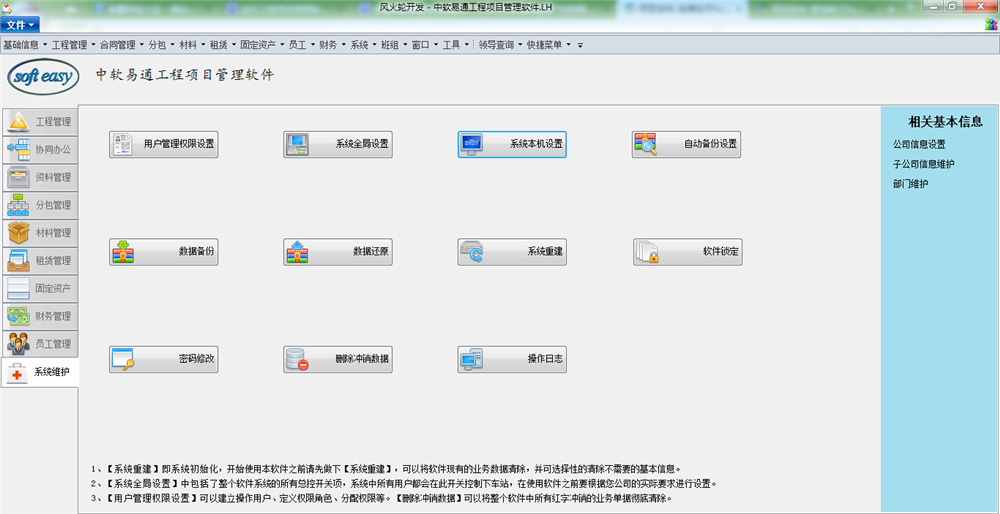Image resolution: width=1000 pixels, height=514 pixels.
Task: Select the 材料管理 sidebar tab label
Action: [x=53, y=233]
